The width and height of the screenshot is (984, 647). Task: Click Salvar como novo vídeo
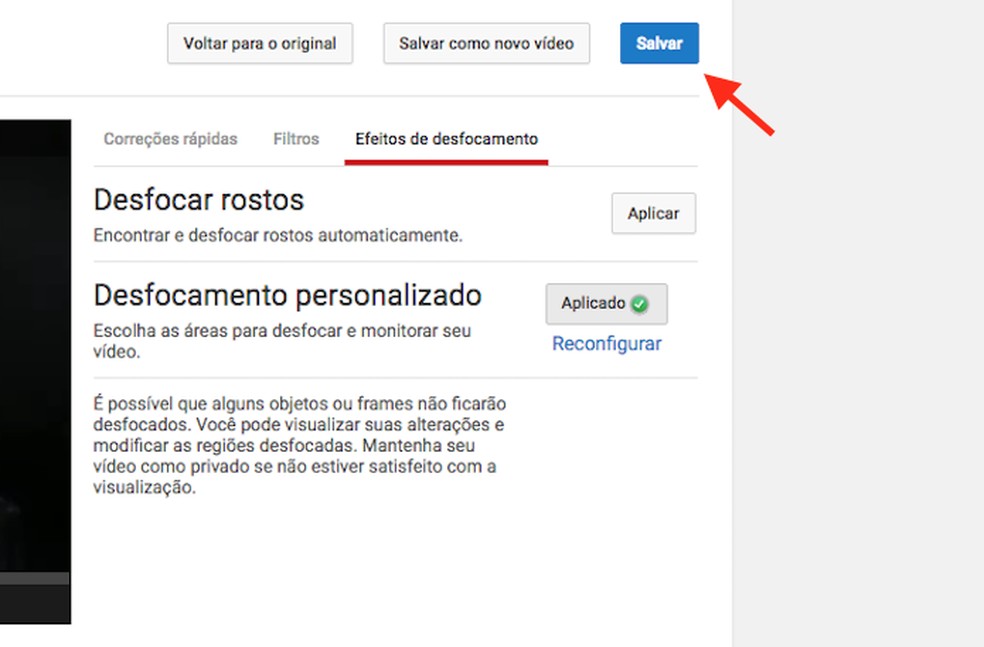point(486,43)
